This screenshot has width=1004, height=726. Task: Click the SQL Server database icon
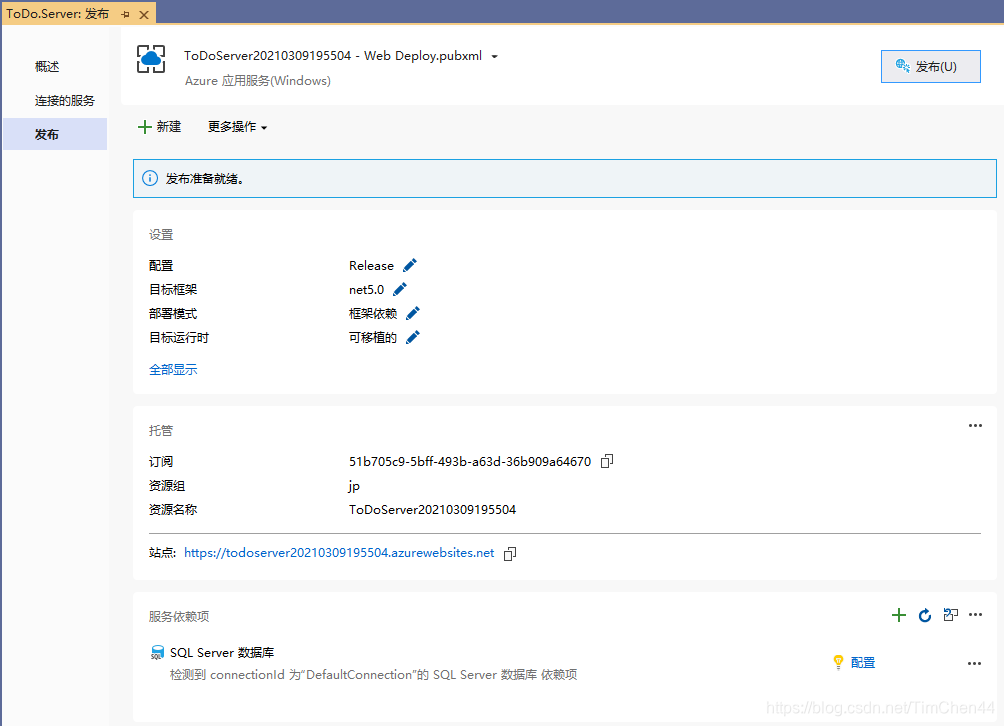(157, 652)
